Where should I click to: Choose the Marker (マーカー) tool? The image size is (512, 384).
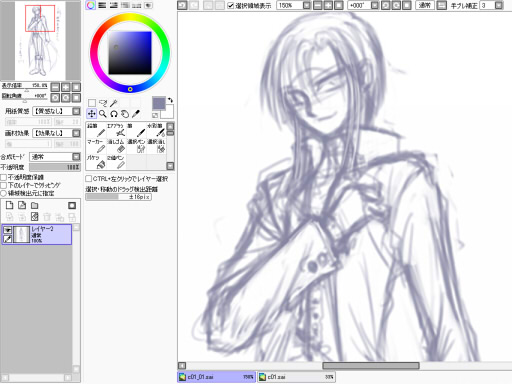[x=96, y=146]
